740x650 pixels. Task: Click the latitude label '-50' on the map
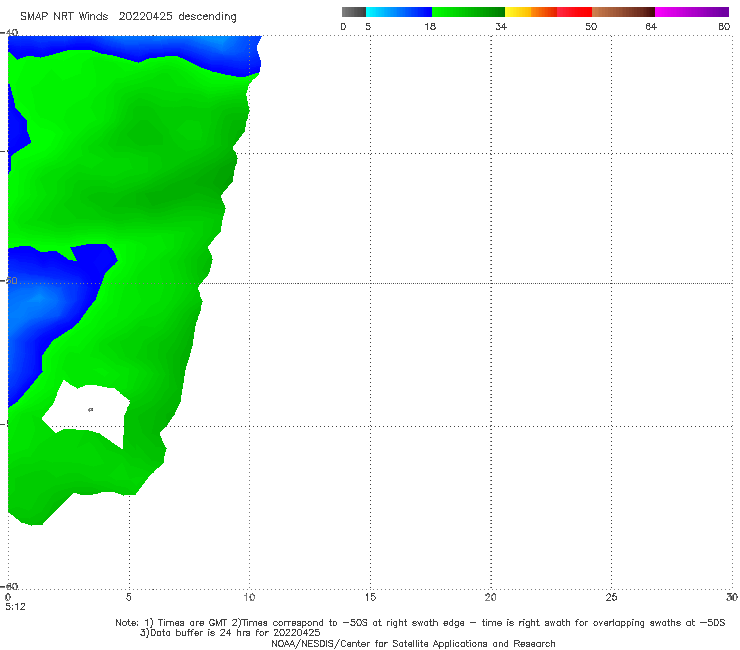[10, 281]
